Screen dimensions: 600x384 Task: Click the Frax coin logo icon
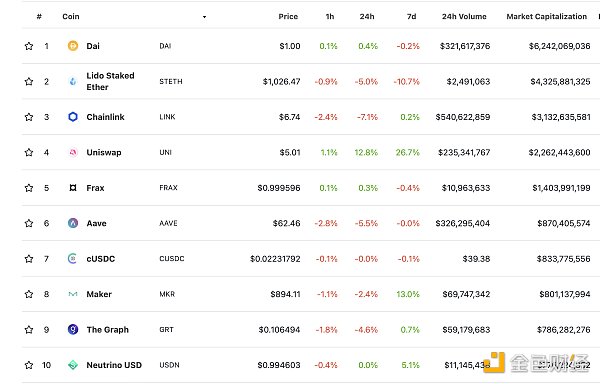(x=73, y=188)
